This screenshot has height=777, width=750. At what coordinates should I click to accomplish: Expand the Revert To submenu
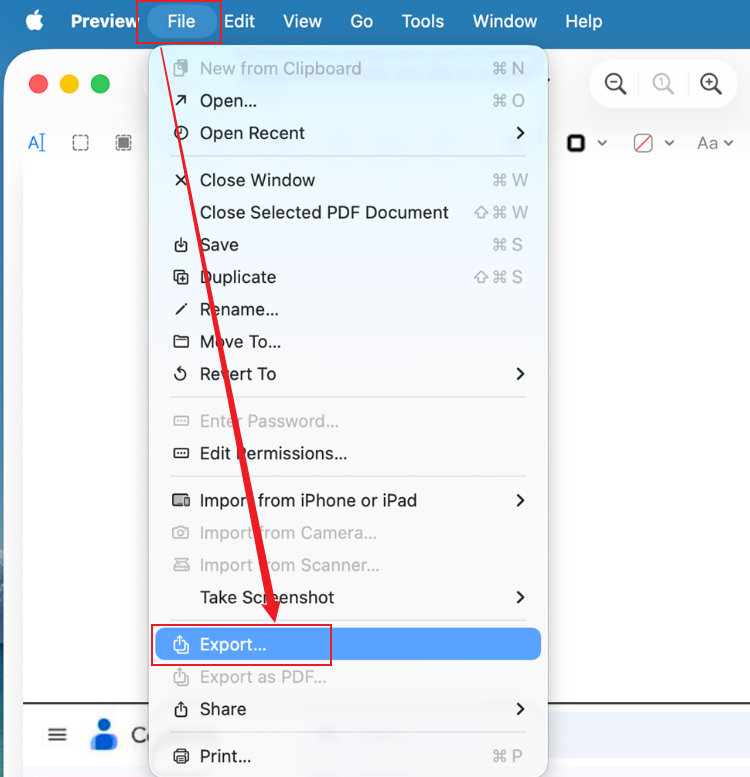click(x=348, y=374)
